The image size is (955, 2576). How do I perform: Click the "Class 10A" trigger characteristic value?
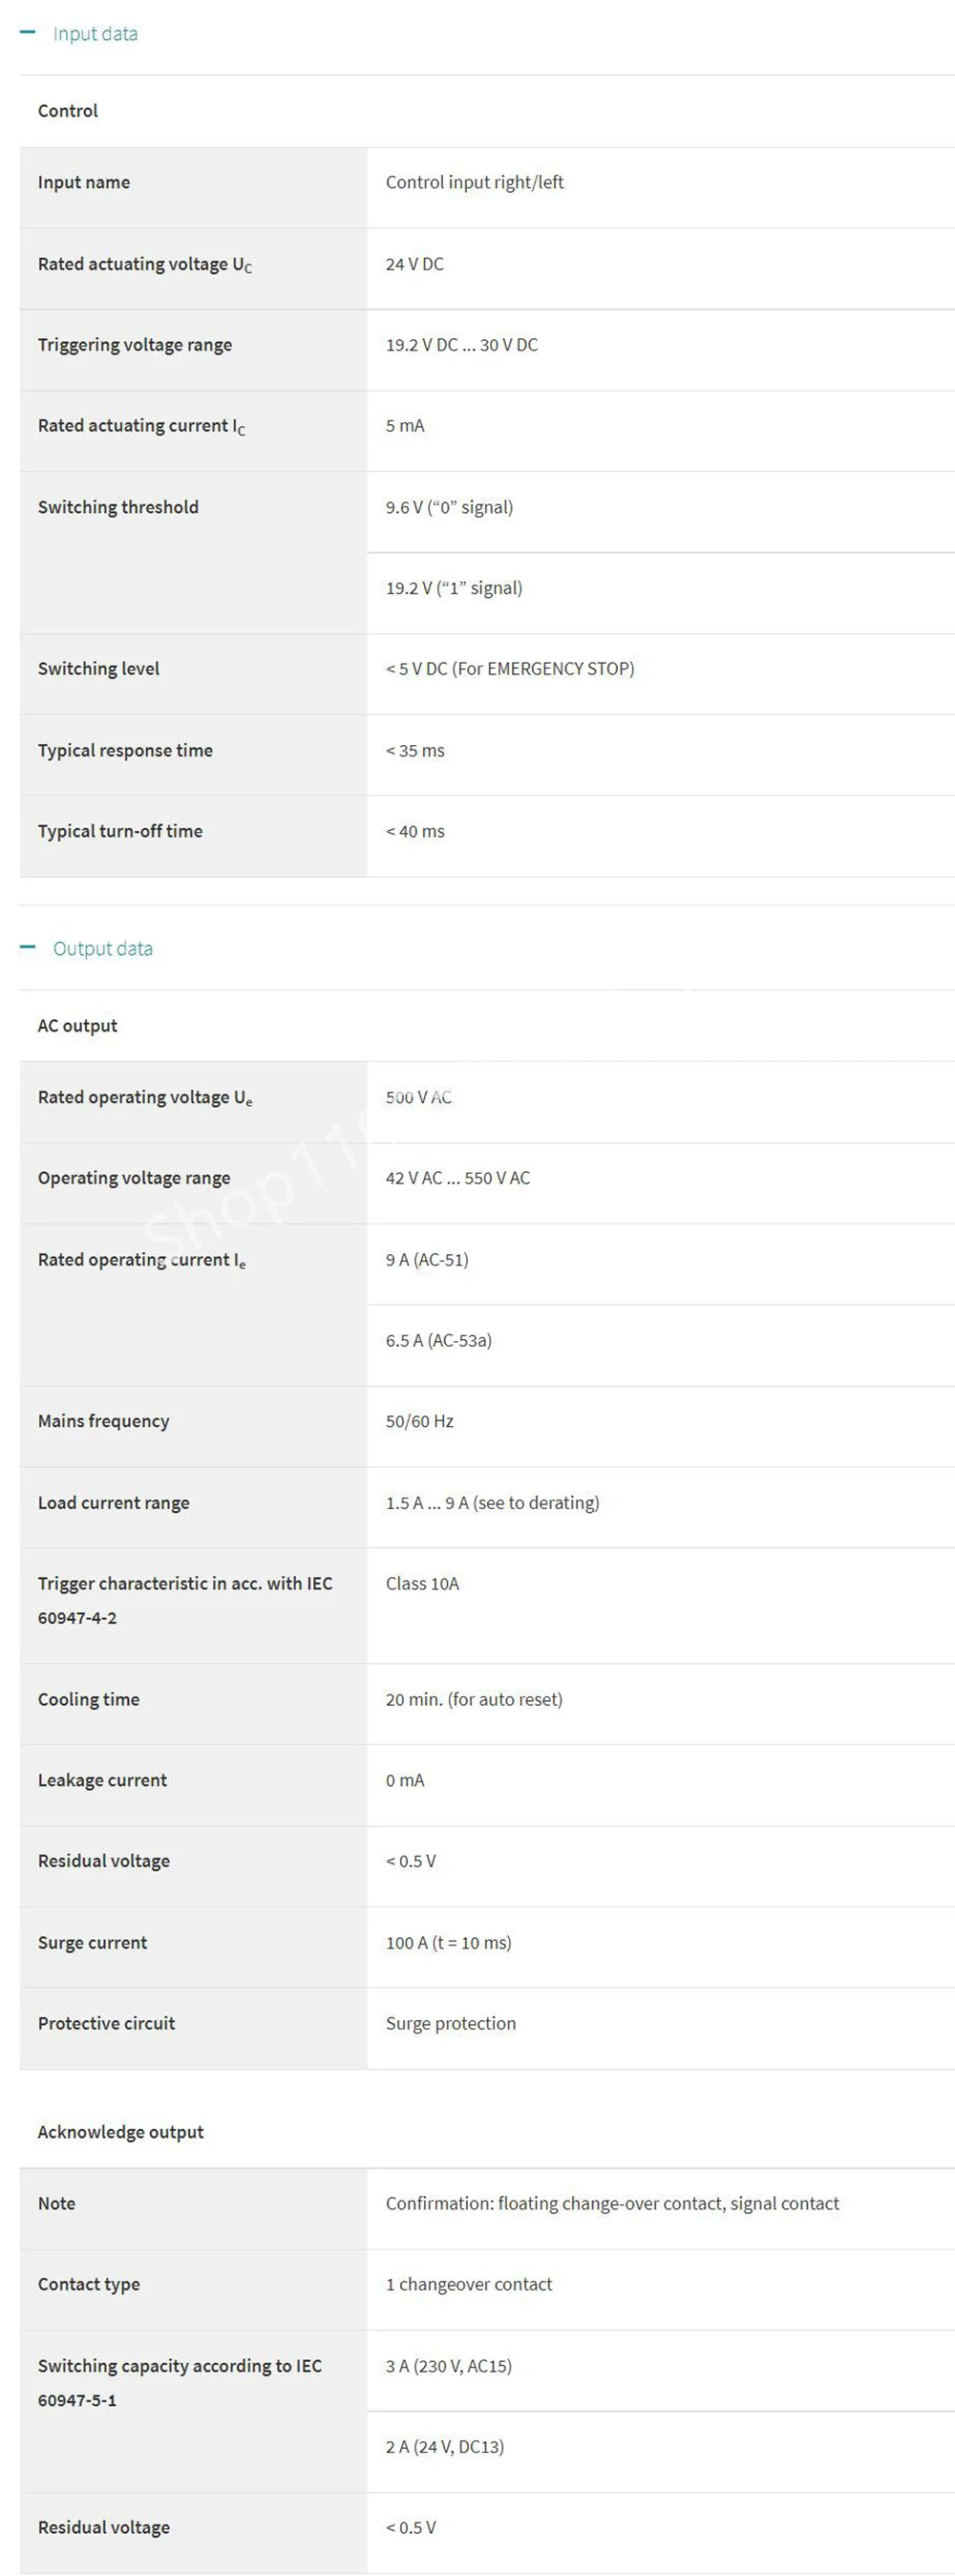[422, 1583]
